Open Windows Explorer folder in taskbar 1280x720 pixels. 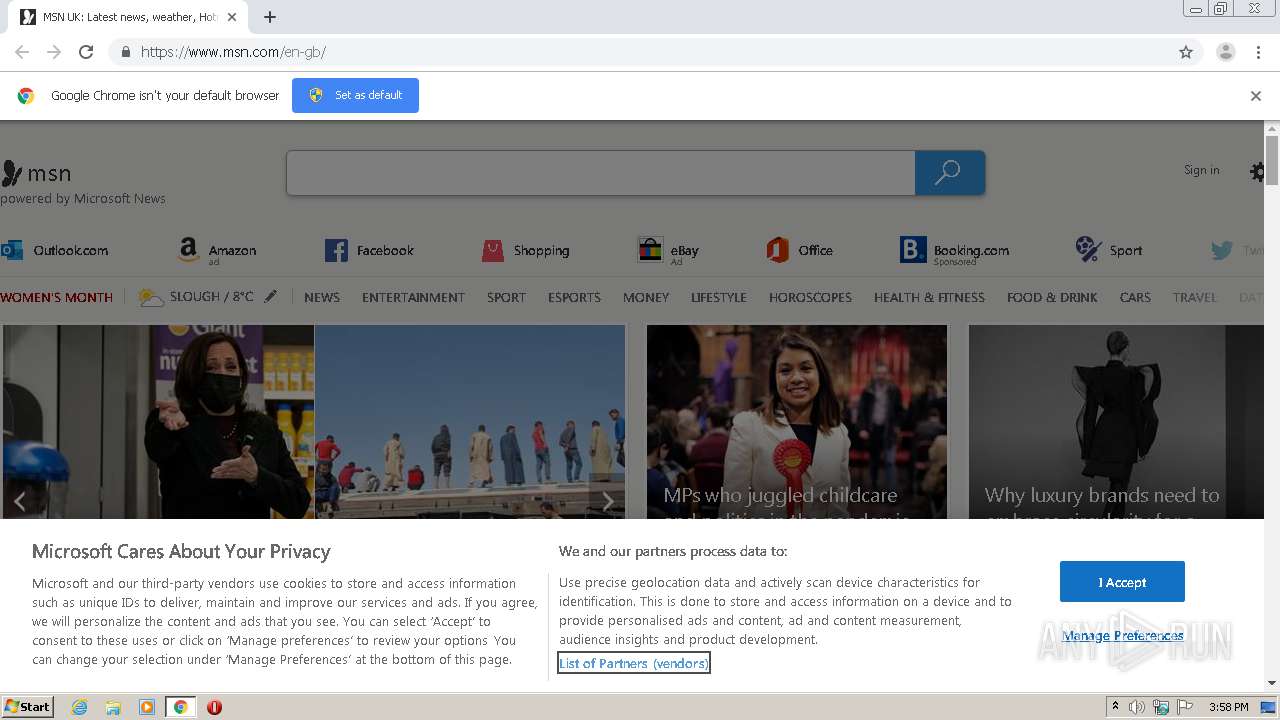coord(113,707)
